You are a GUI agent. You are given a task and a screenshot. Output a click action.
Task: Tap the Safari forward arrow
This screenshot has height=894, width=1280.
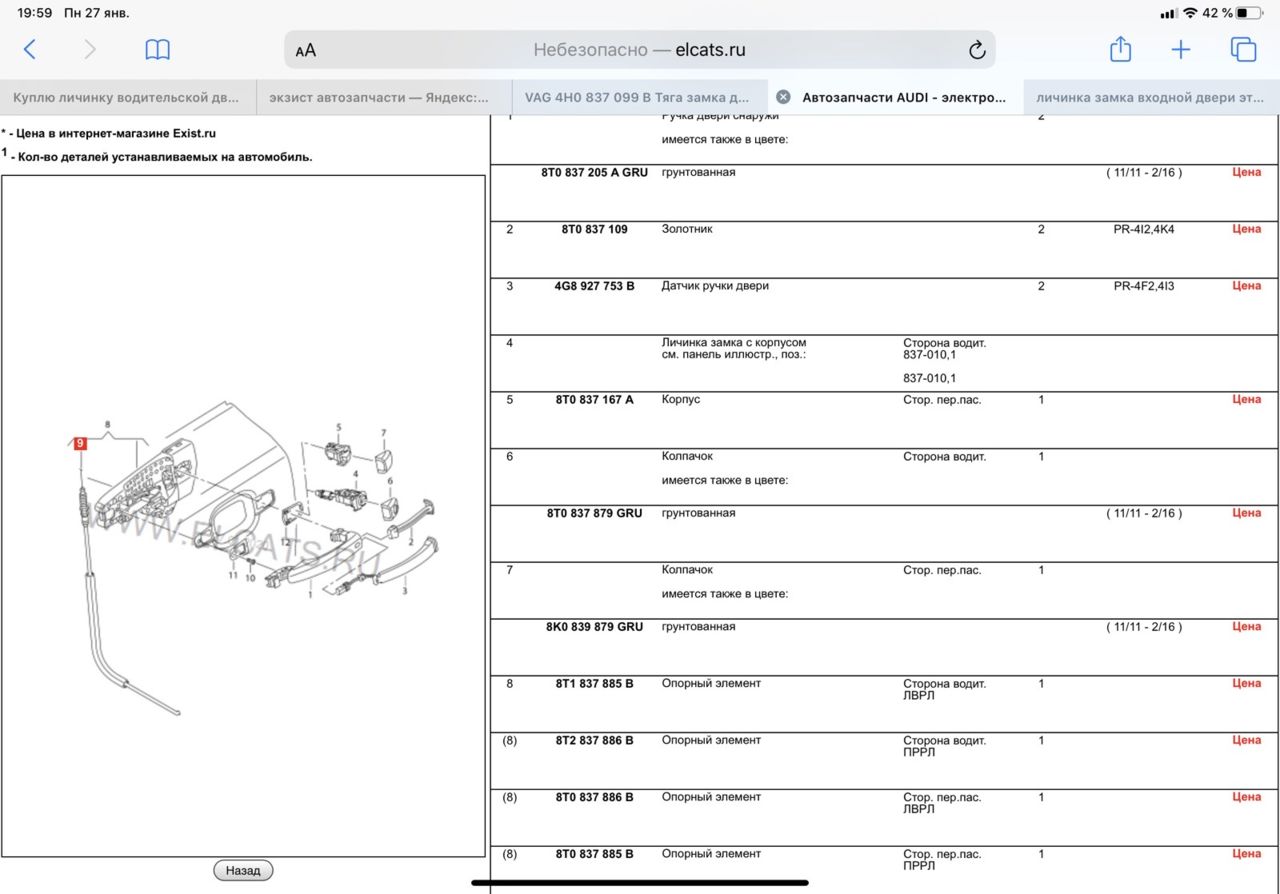[x=90, y=50]
